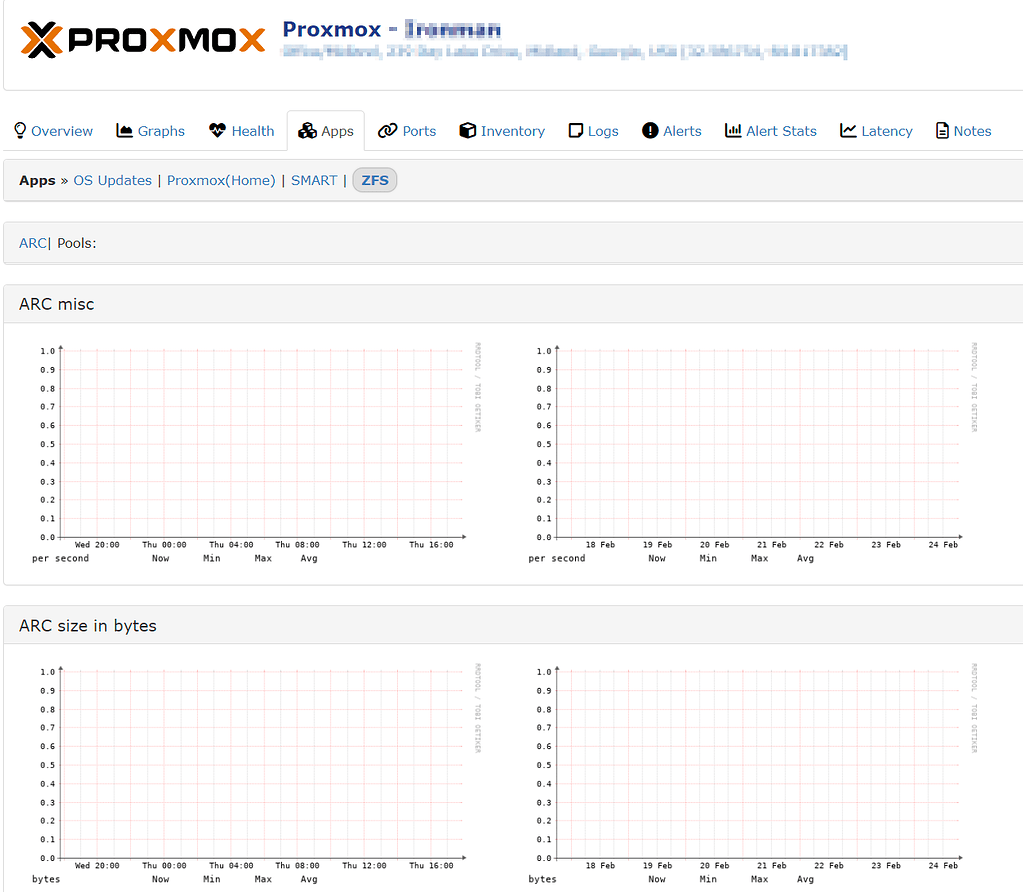Click the Alert Stats bar-chart icon
Viewport: 1023px width, 892px height.
click(x=731, y=130)
